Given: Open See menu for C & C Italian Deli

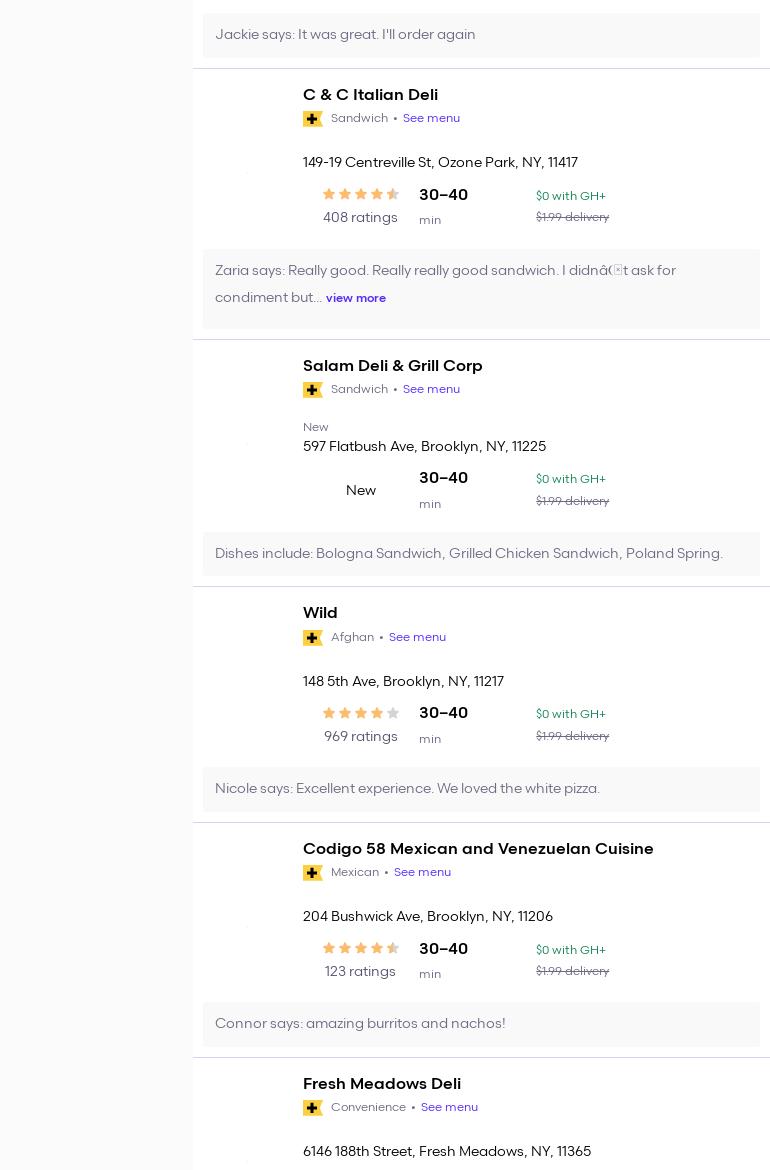Looking at the screenshot, I should [431, 118].
